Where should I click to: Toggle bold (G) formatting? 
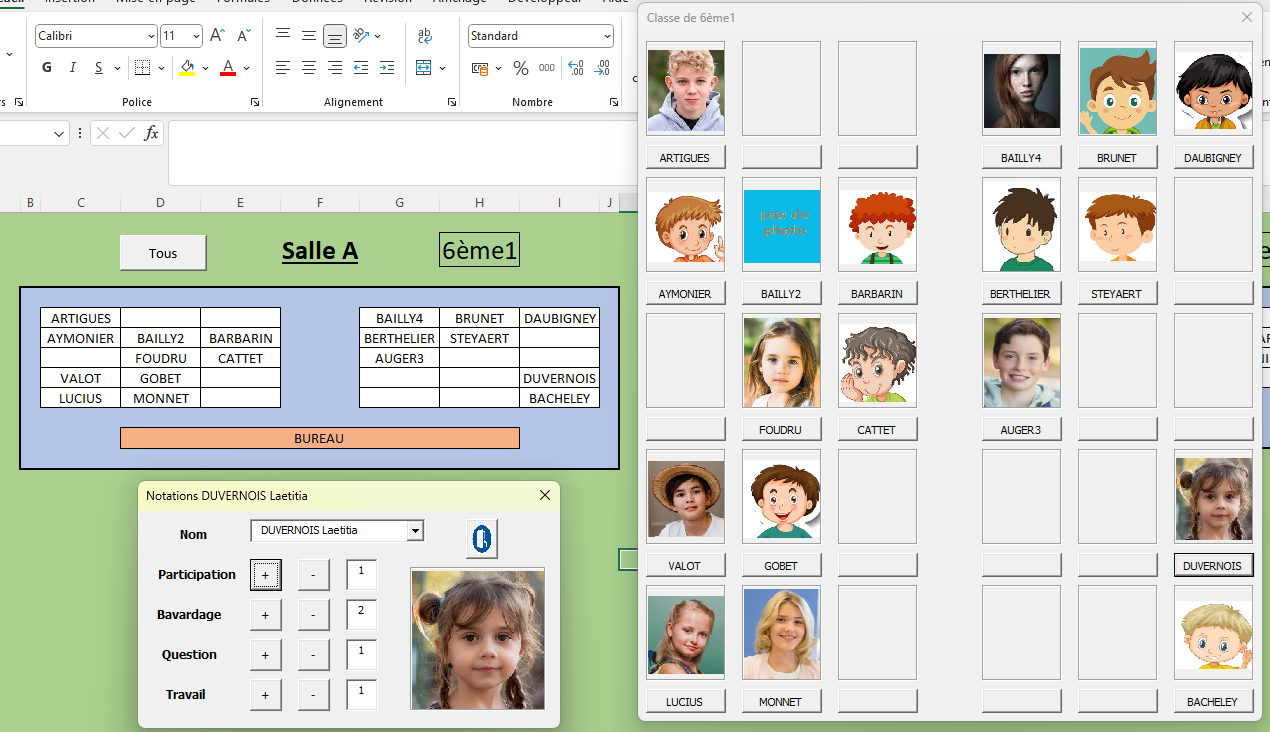coord(47,68)
